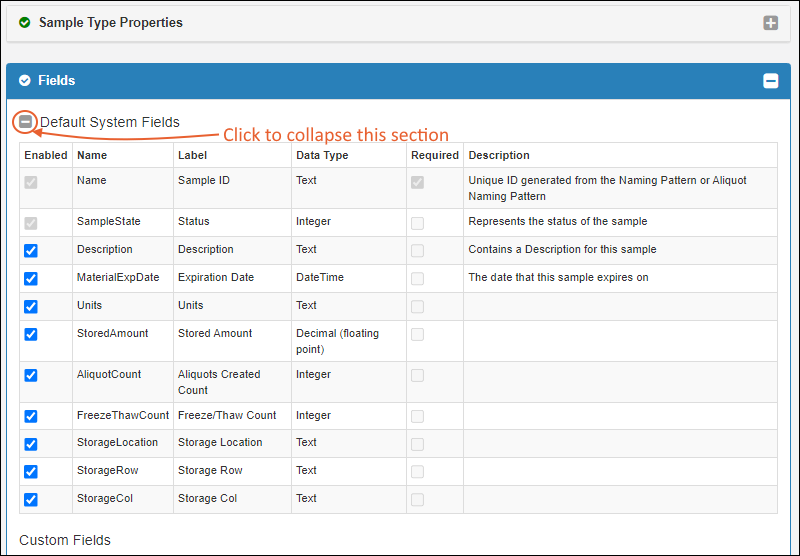Uncheck the AliquotCount Enabled box

point(31,375)
